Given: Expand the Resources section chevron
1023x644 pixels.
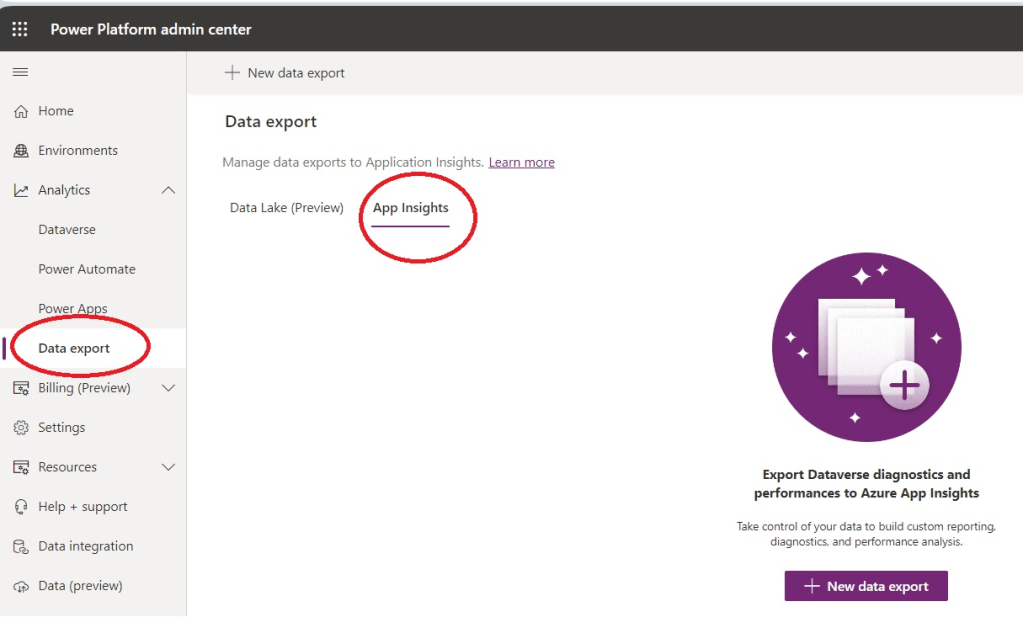Looking at the screenshot, I should point(168,467).
